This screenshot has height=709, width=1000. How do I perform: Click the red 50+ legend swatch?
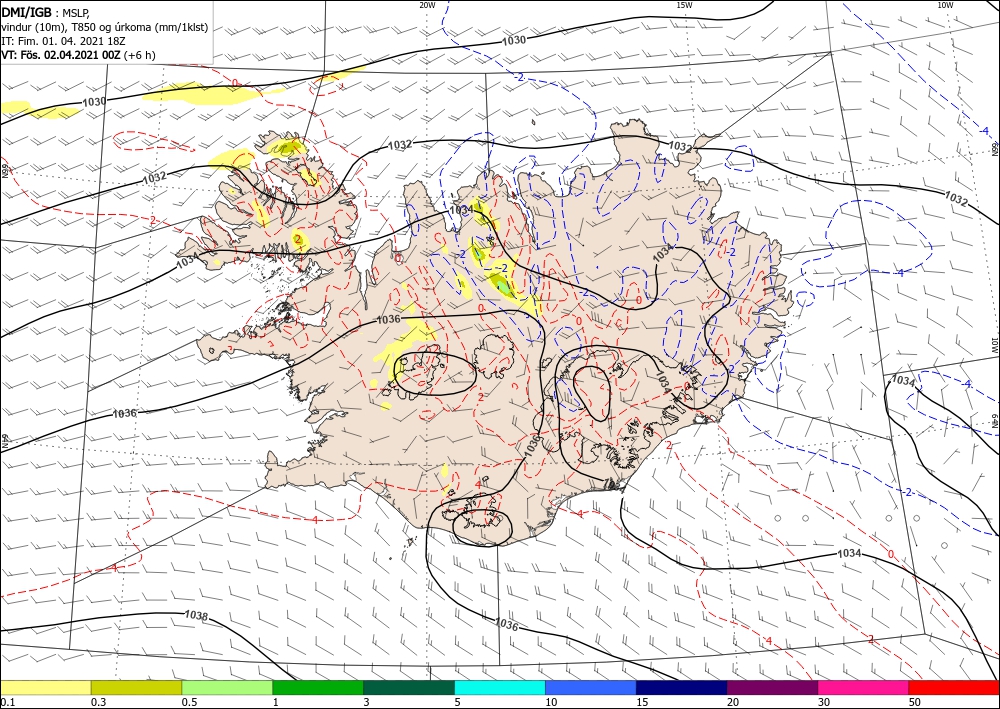click(954, 687)
